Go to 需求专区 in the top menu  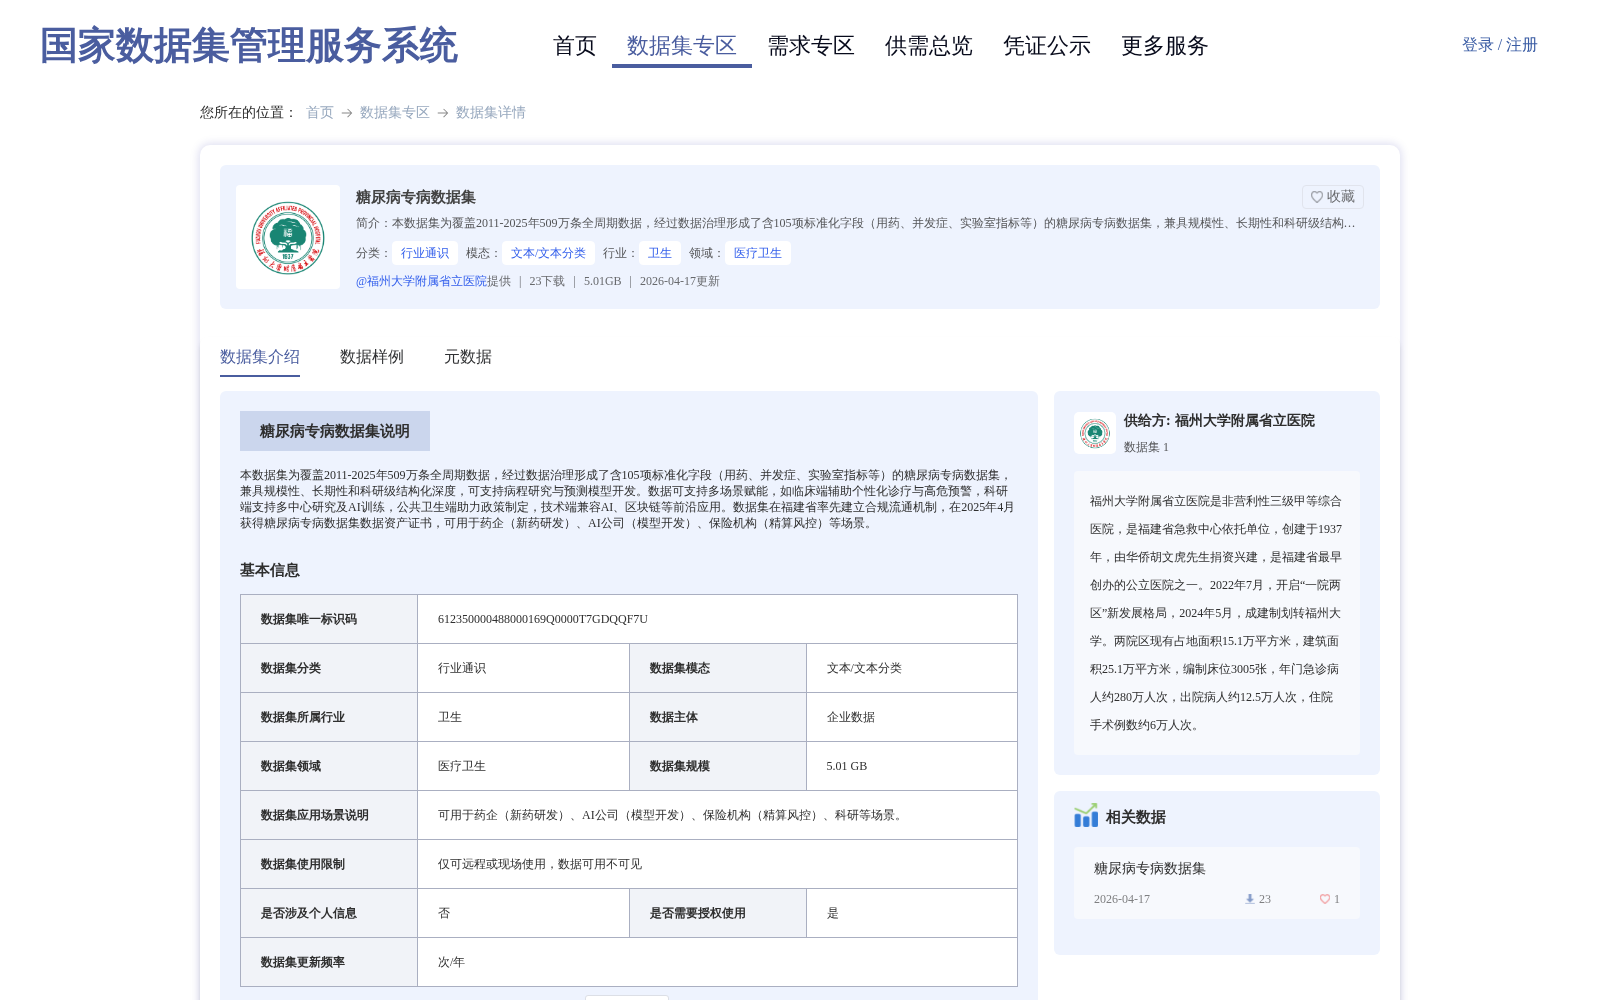point(811,46)
